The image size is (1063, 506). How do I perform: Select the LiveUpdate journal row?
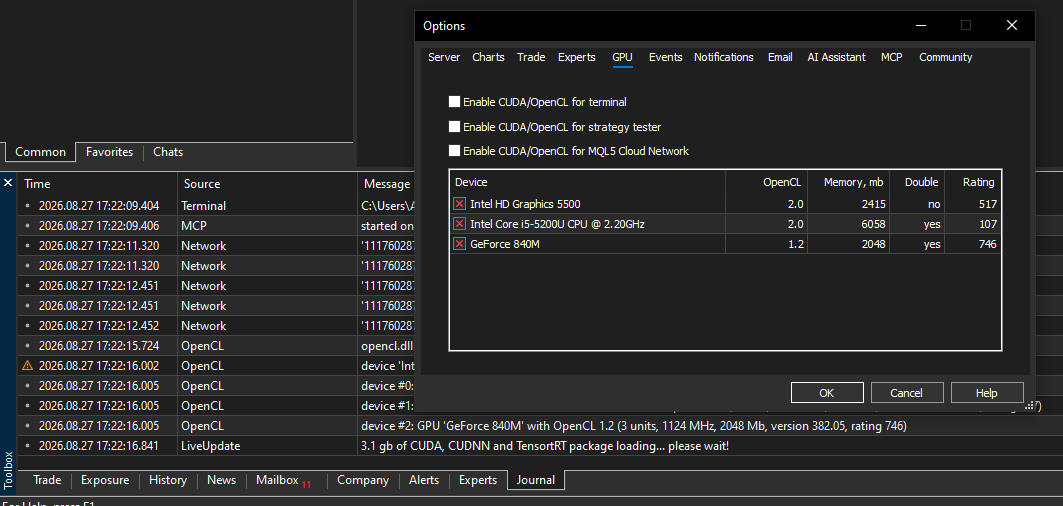pyautogui.click(x=540, y=446)
